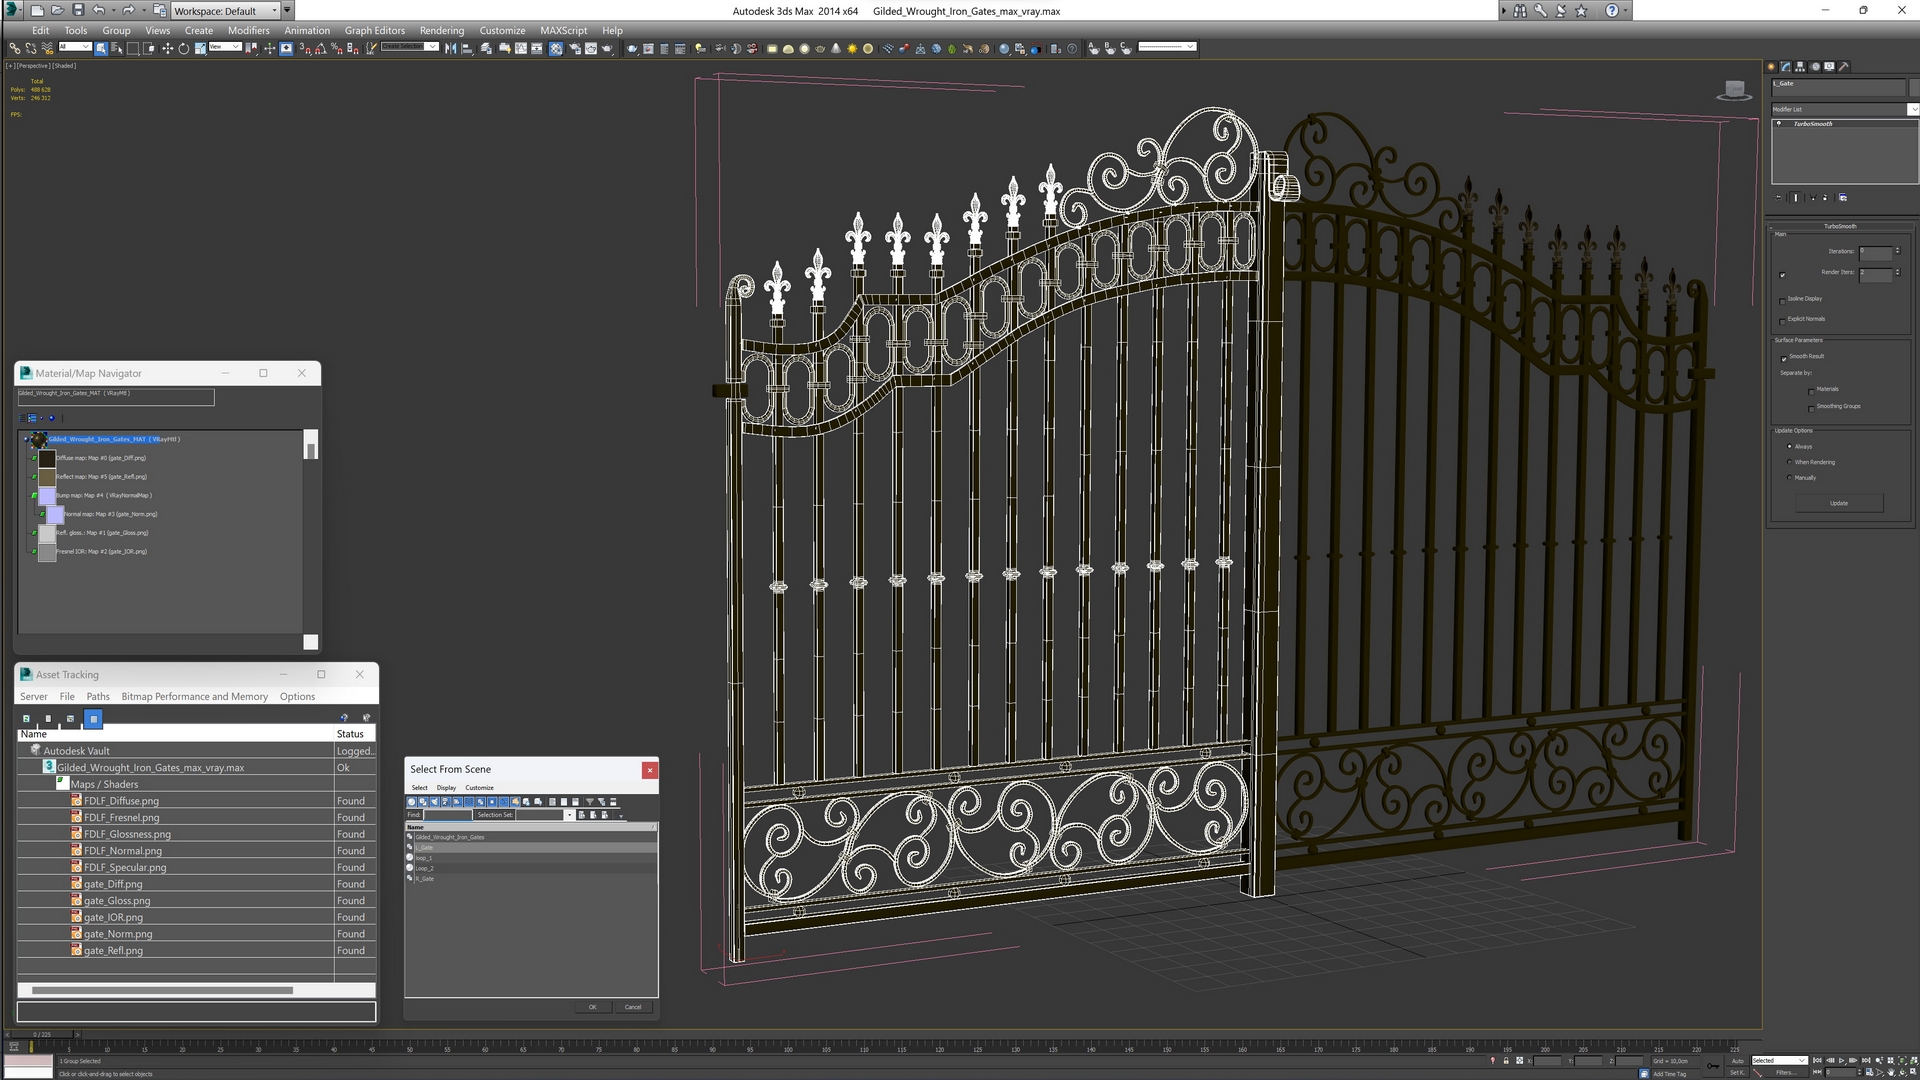This screenshot has width=1920, height=1080.
Task: Open the Bitmap Performance and Memory menu
Action: point(194,696)
